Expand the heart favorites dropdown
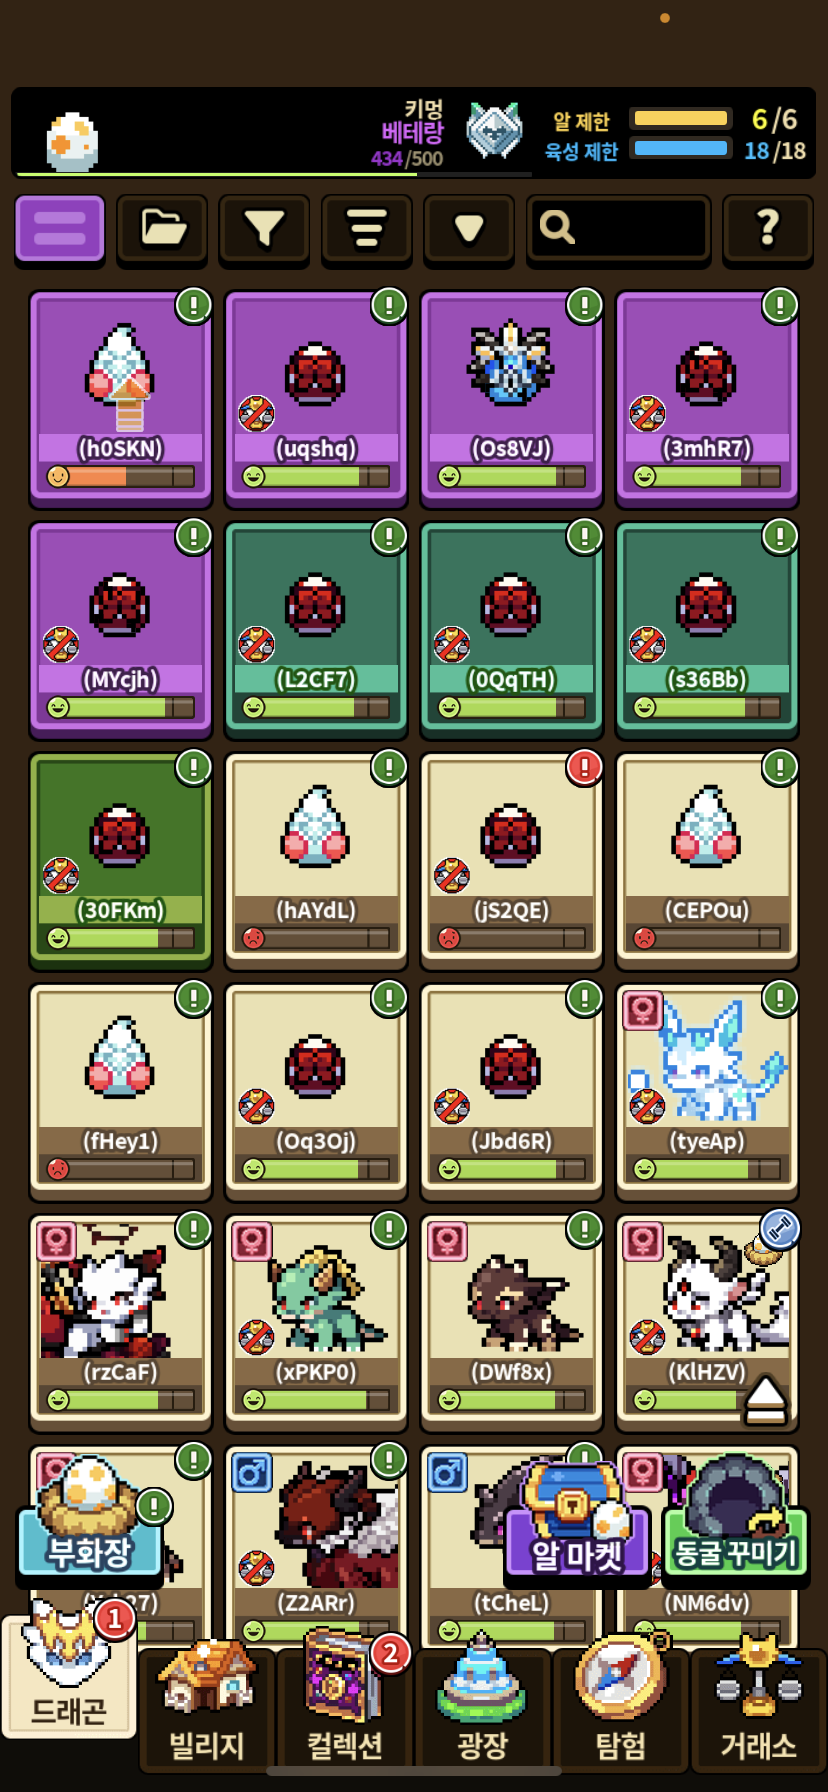Image resolution: width=828 pixels, height=1792 pixels. click(x=469, y=229)
